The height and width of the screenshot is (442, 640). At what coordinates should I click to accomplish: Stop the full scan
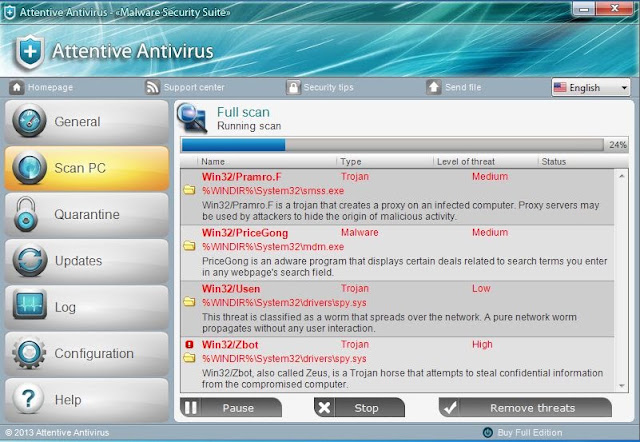[x=360, y=408]
